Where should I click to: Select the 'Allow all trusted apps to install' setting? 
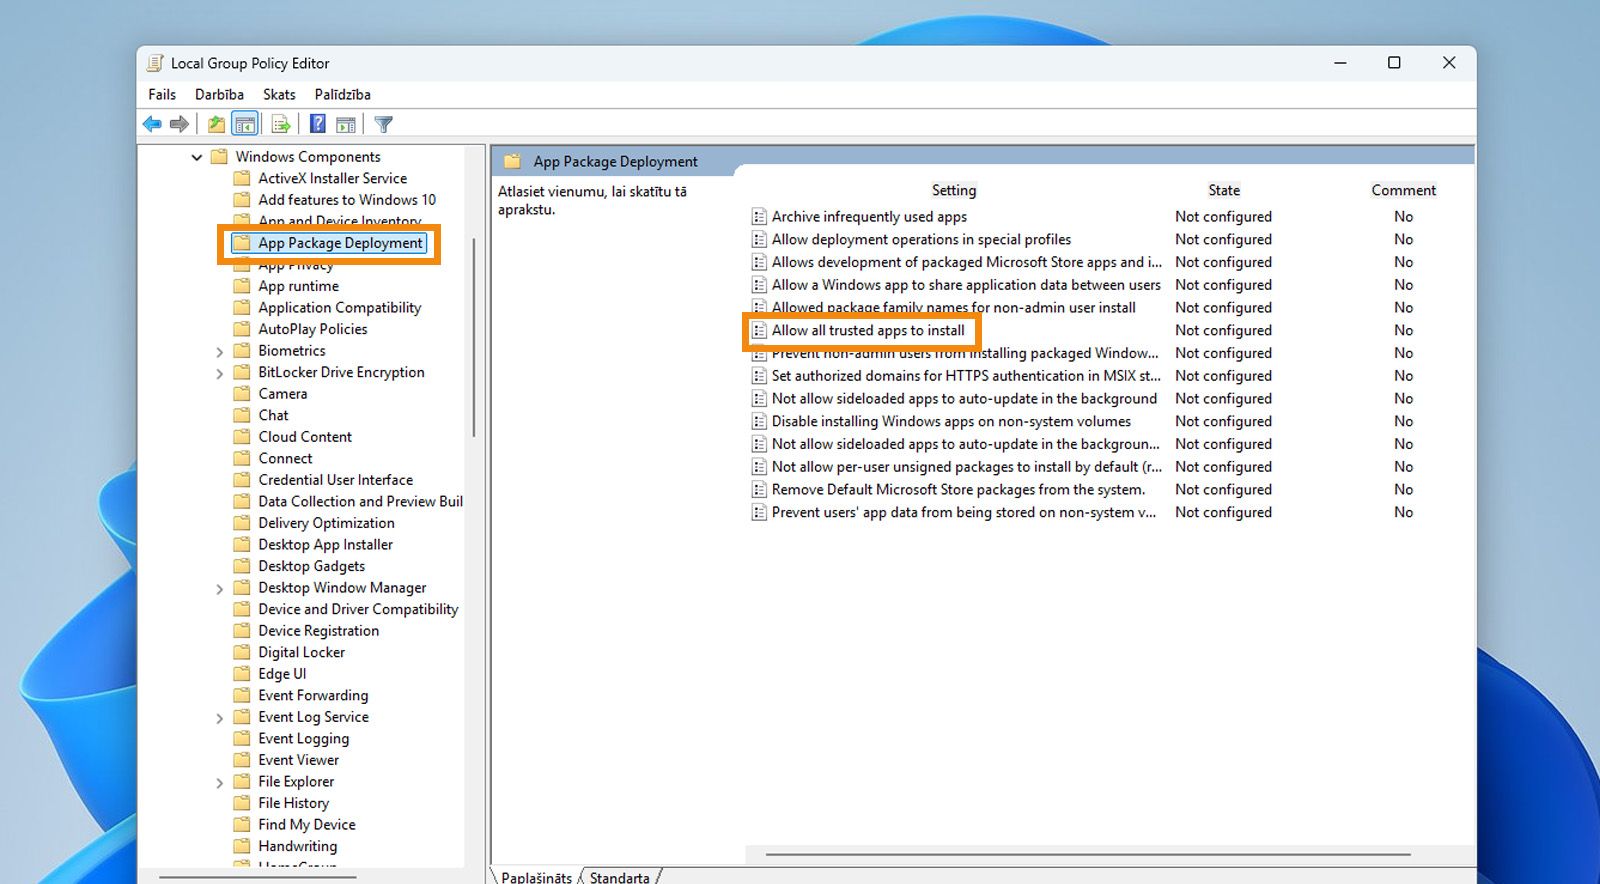868,331
